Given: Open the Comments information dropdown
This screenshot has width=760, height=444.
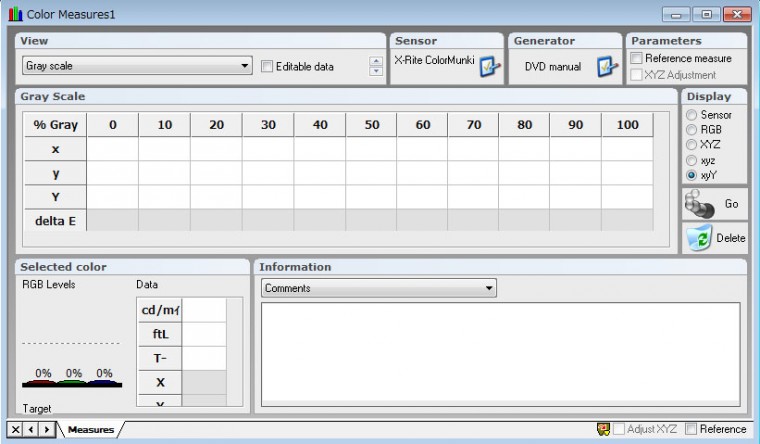Looking at the screenshot, I should point(488,288).
